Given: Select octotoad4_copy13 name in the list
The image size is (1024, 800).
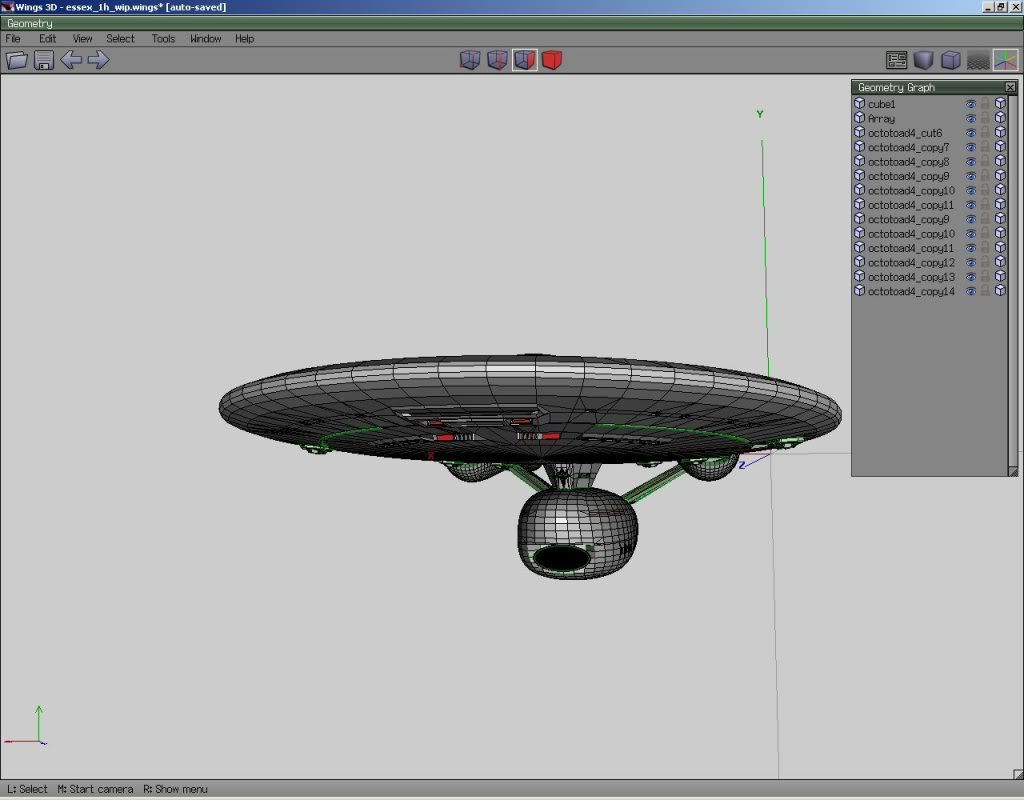Looking at the screenshot, I should click(911, 277).
